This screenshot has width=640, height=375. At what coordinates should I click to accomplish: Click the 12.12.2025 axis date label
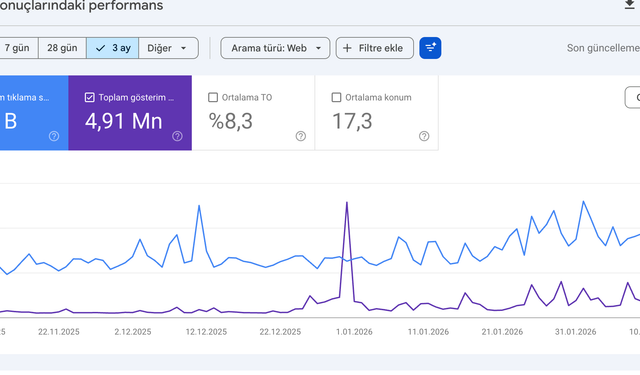[x=206, y=332]
